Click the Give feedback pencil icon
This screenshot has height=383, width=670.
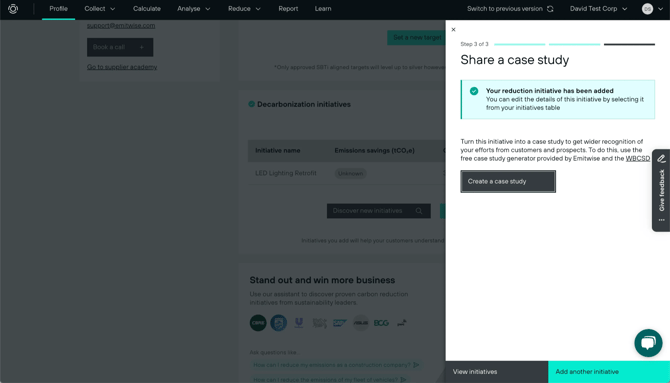pos(661,159)
